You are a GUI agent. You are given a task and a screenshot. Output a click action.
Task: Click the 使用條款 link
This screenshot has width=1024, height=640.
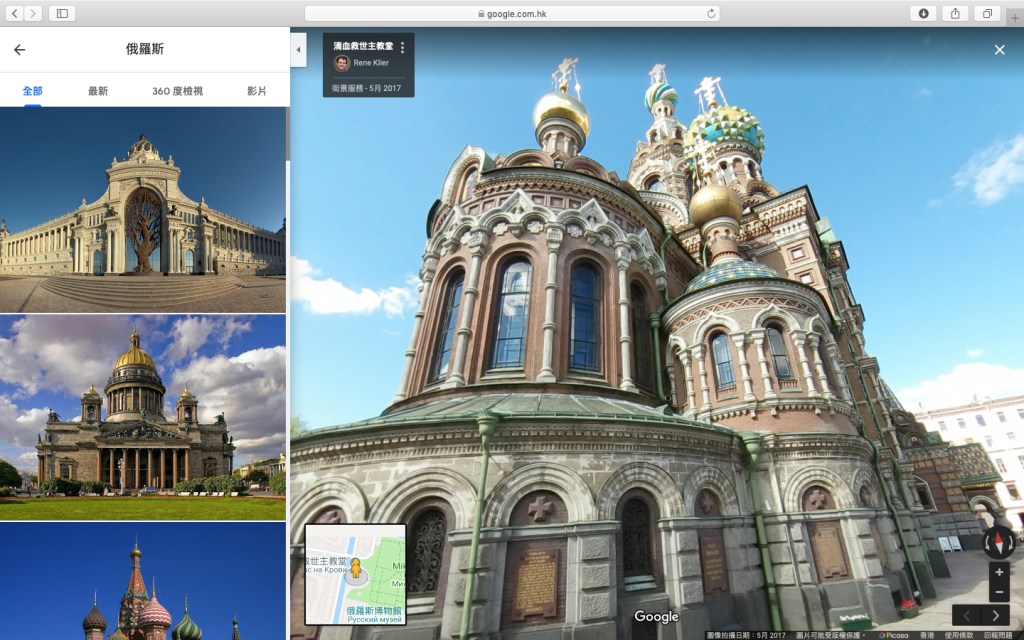(961, 635)
